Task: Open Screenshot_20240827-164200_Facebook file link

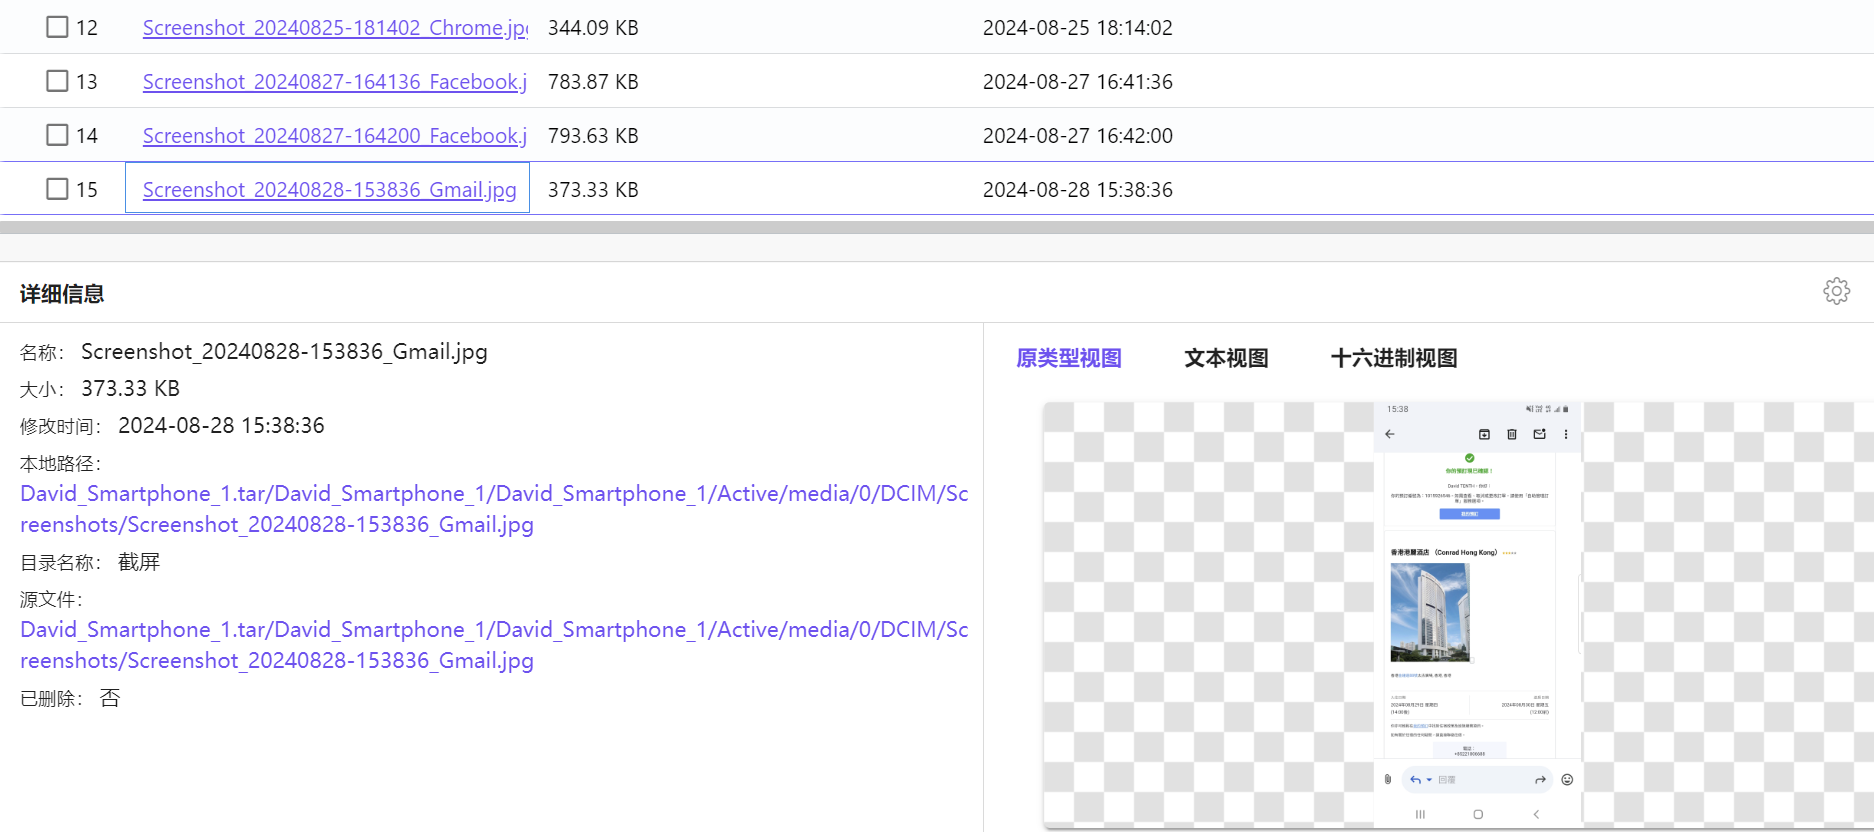Action: (x=335, y=136)
